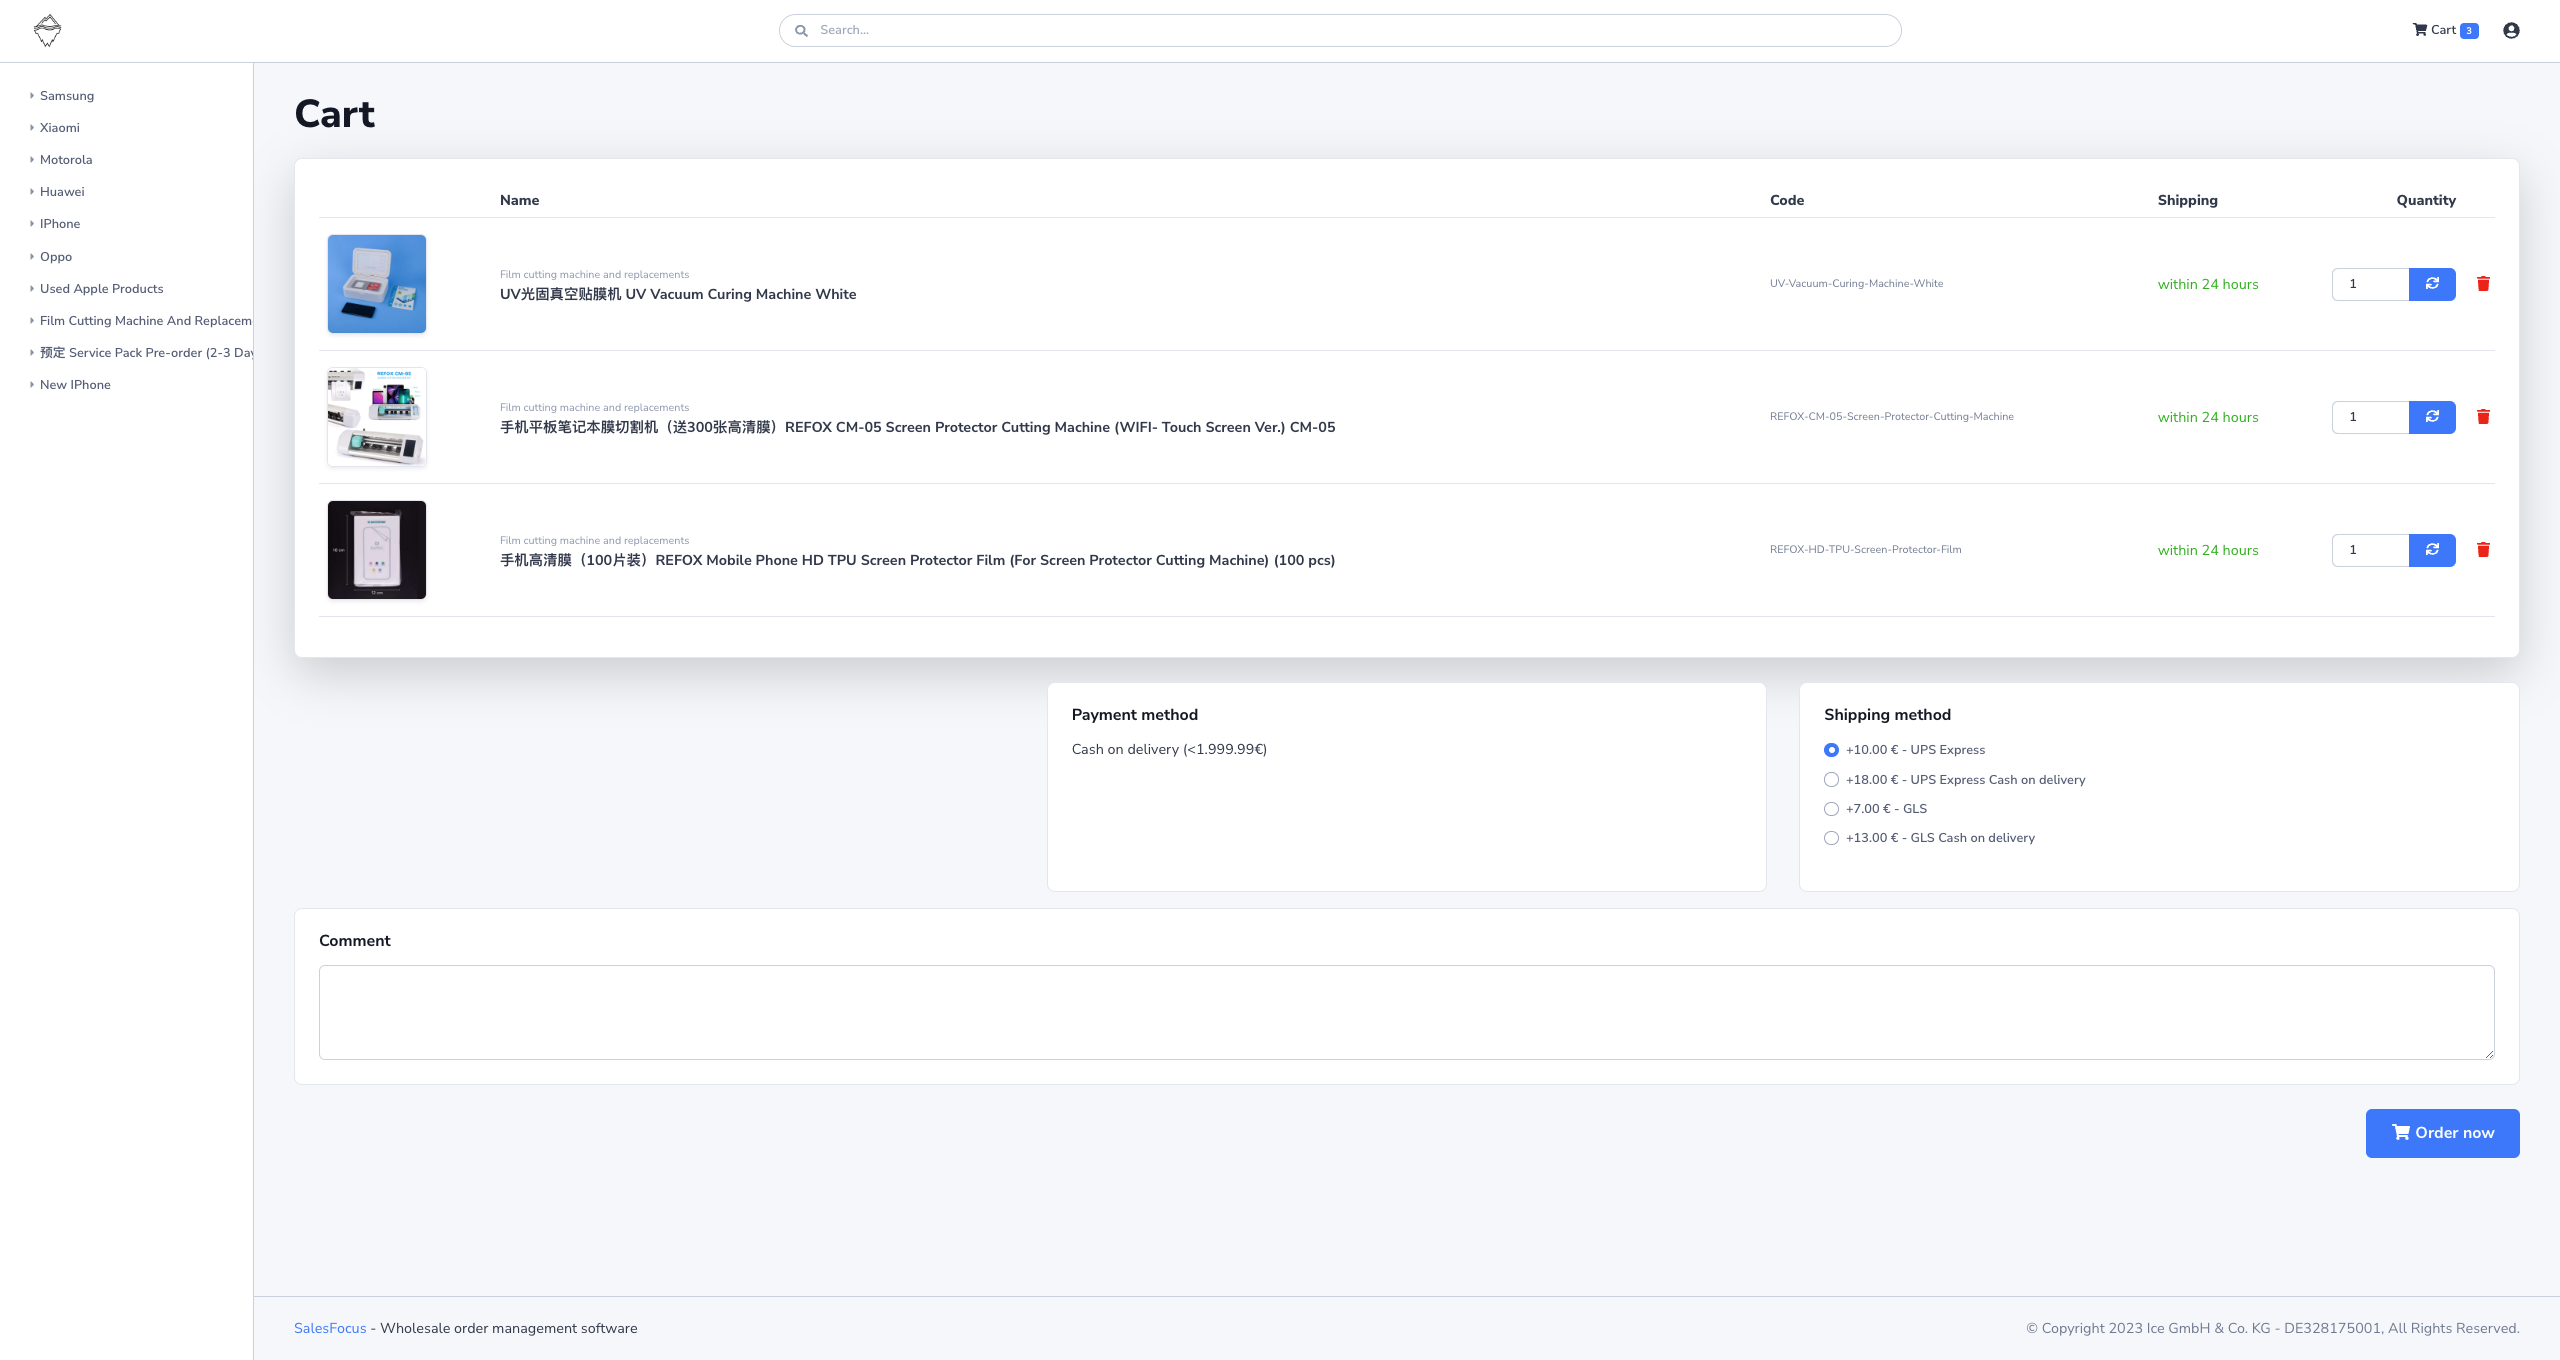Image resolution: width=2560 pixels, height=1360 pixels.
Task: Select UPS Express Cash on delivery
Action: [1831, 780]
